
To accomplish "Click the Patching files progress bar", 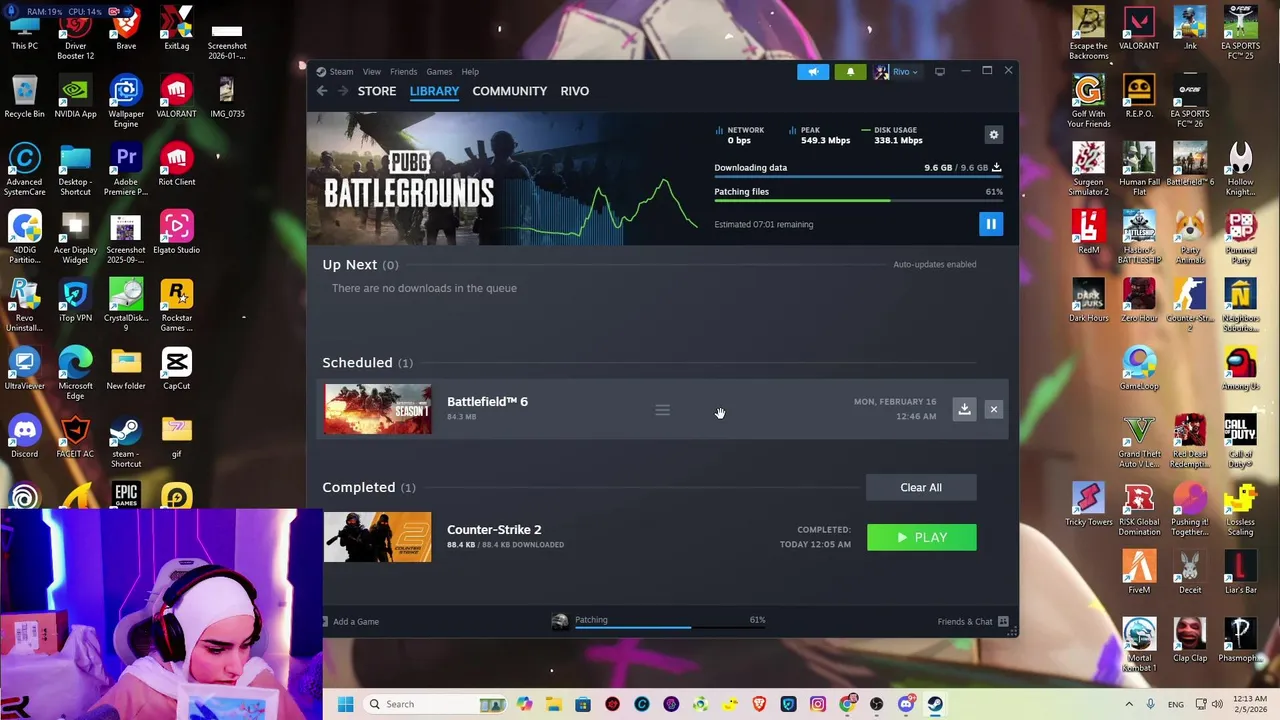I will [858, 201].
